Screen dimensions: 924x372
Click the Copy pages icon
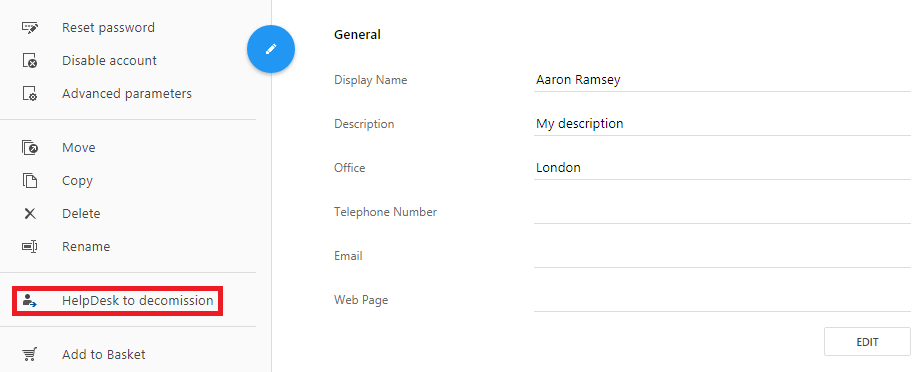click(30, 181)
